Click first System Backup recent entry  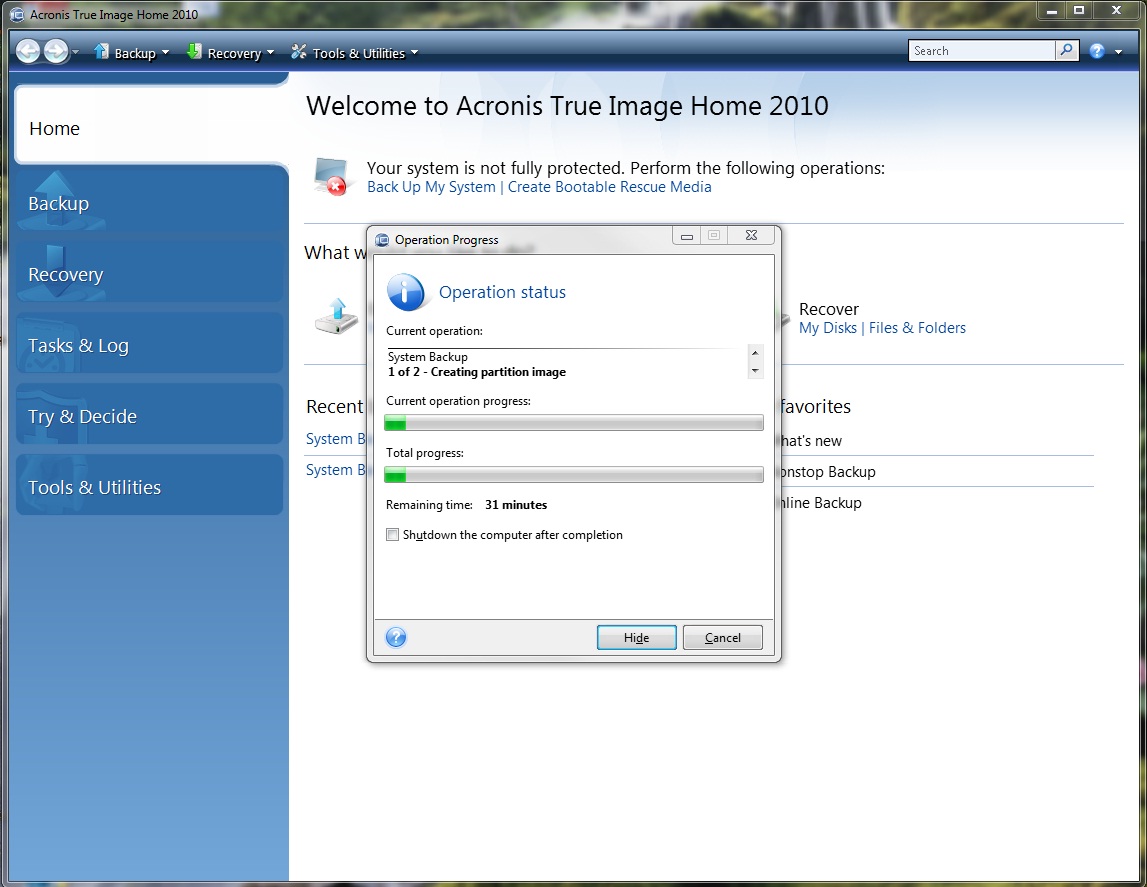[336, 439]
